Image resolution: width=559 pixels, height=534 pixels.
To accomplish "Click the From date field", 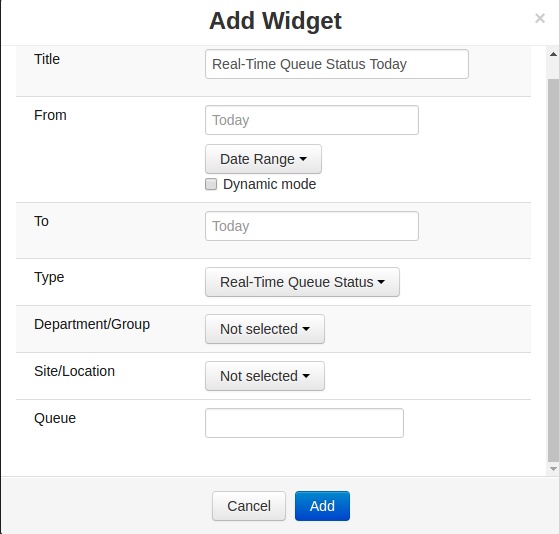I will point(312,120).
